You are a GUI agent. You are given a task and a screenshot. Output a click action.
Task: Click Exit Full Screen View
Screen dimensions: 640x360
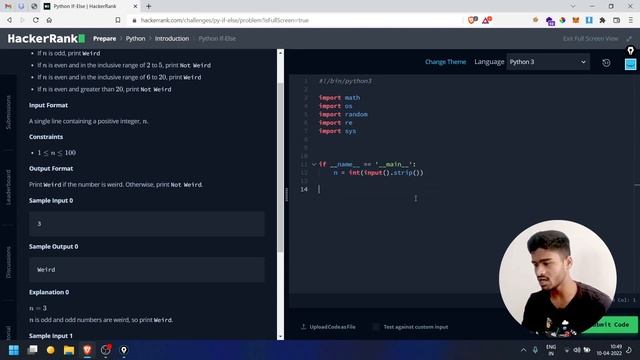(590, 39)
